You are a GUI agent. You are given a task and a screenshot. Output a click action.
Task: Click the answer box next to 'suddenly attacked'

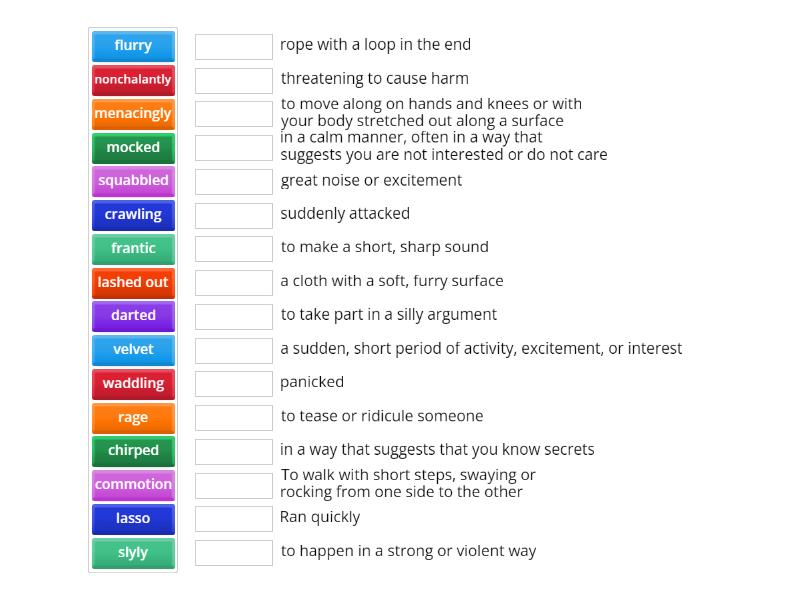(233, 215)
